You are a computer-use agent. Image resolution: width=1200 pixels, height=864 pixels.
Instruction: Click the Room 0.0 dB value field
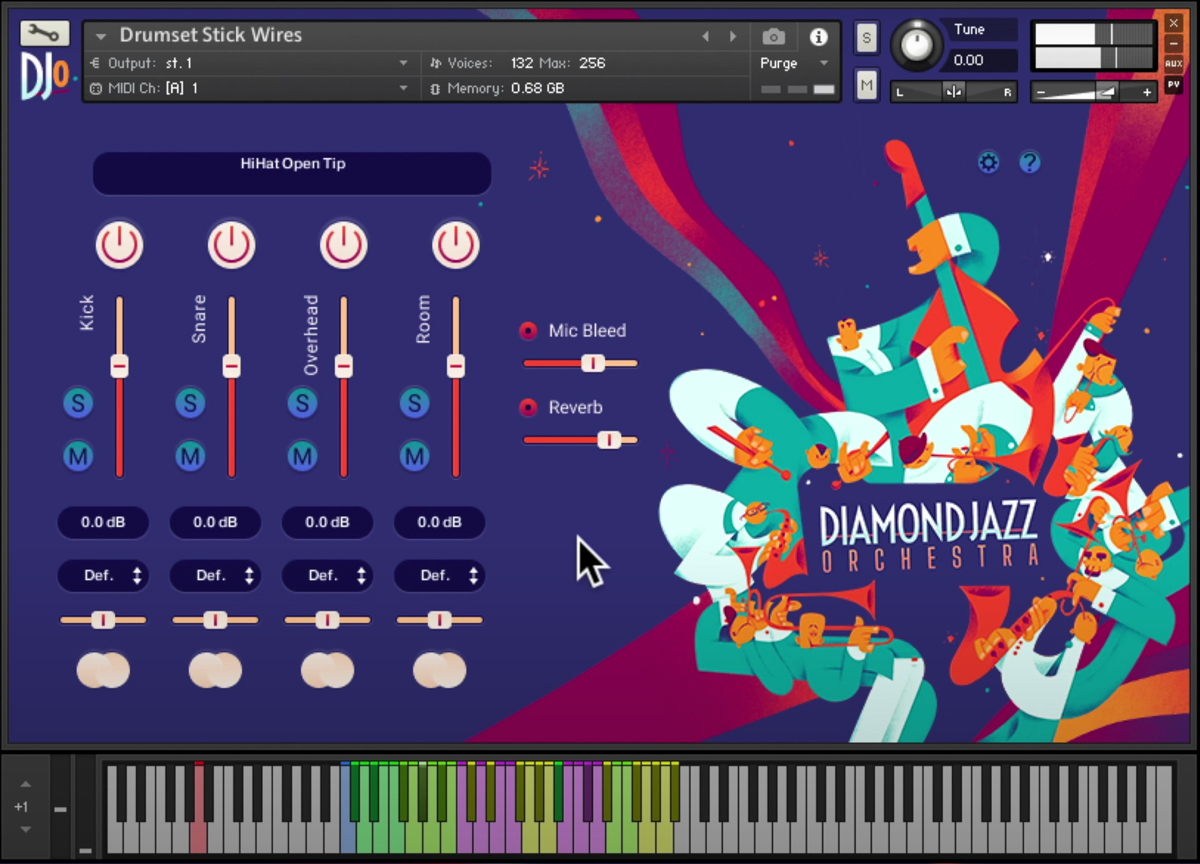click(439, 522)
